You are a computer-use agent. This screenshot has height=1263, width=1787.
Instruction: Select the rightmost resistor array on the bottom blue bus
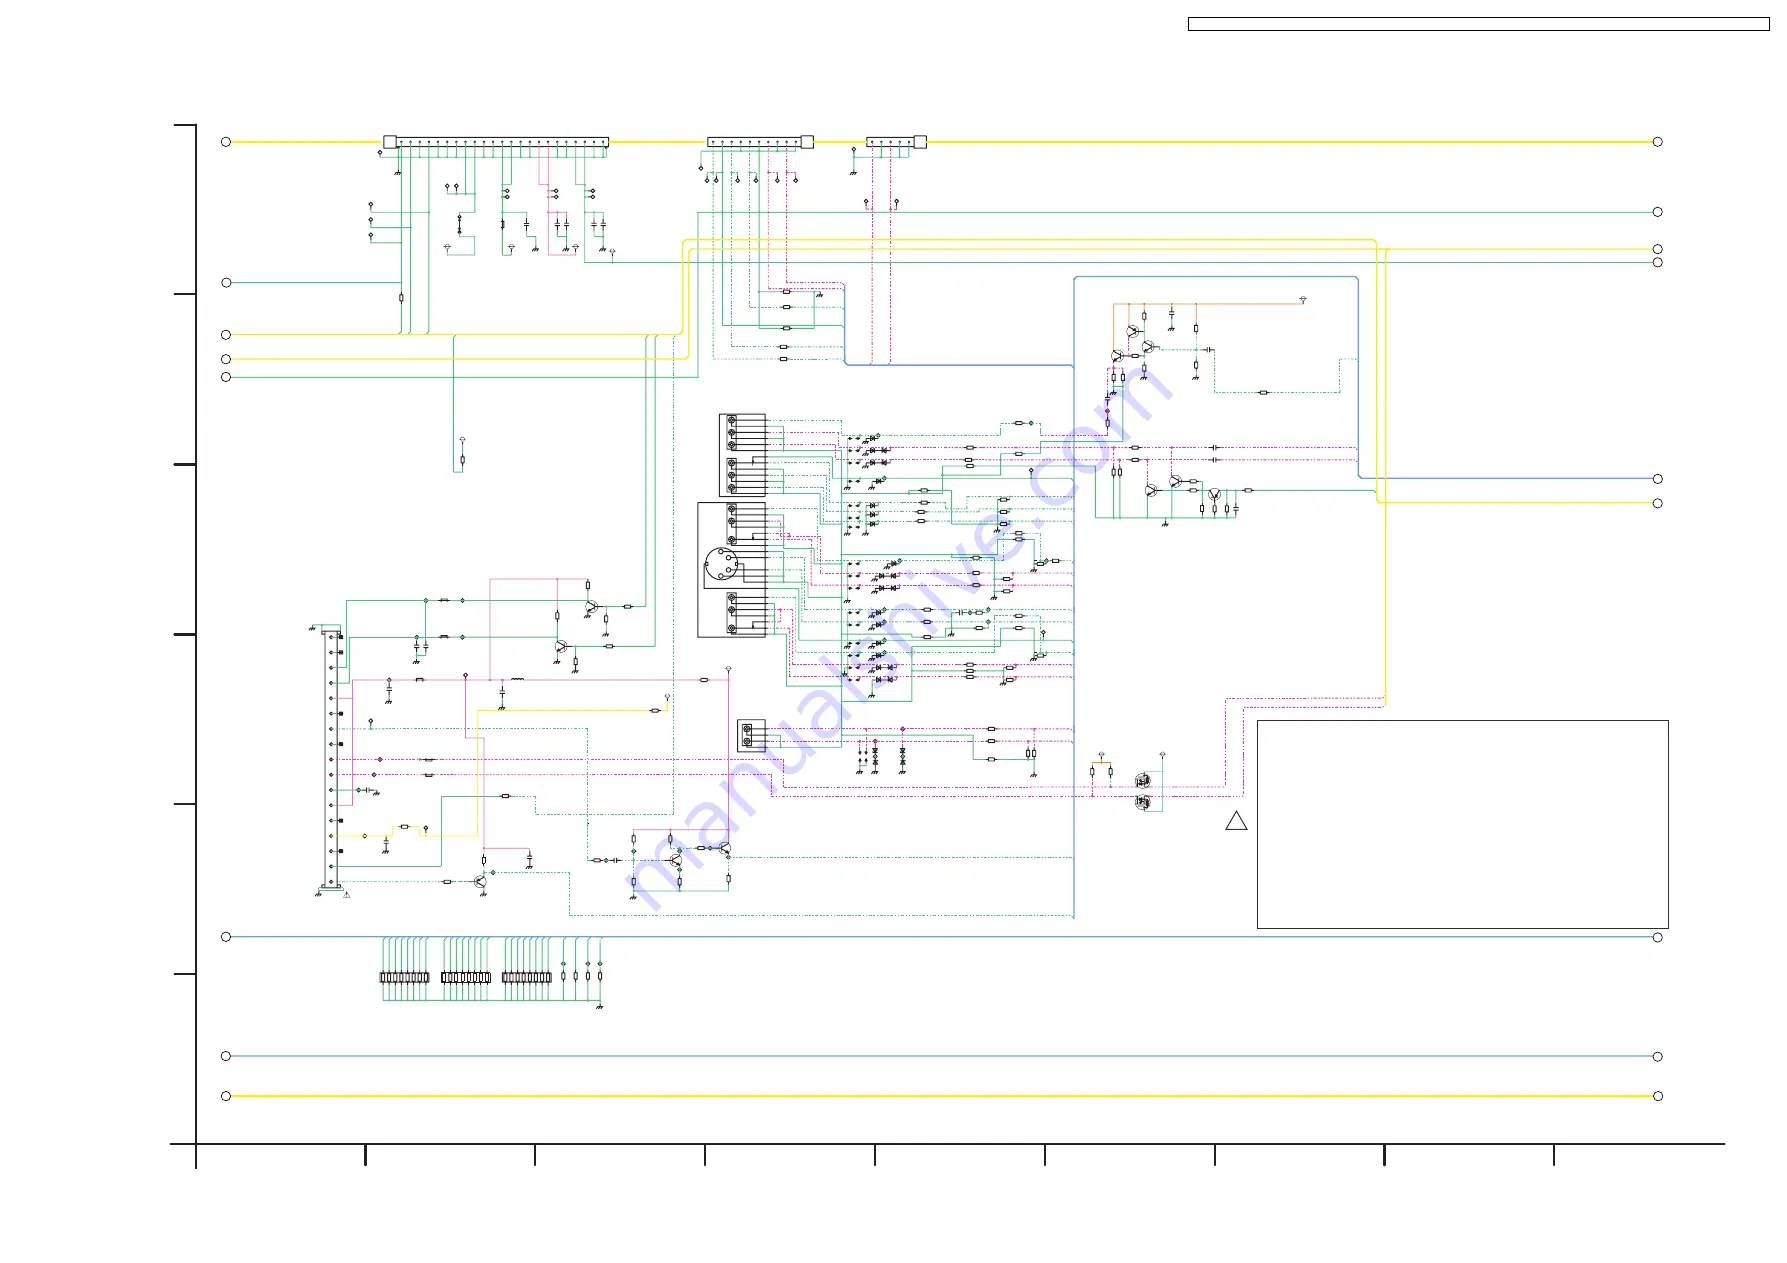click(527, 977)
